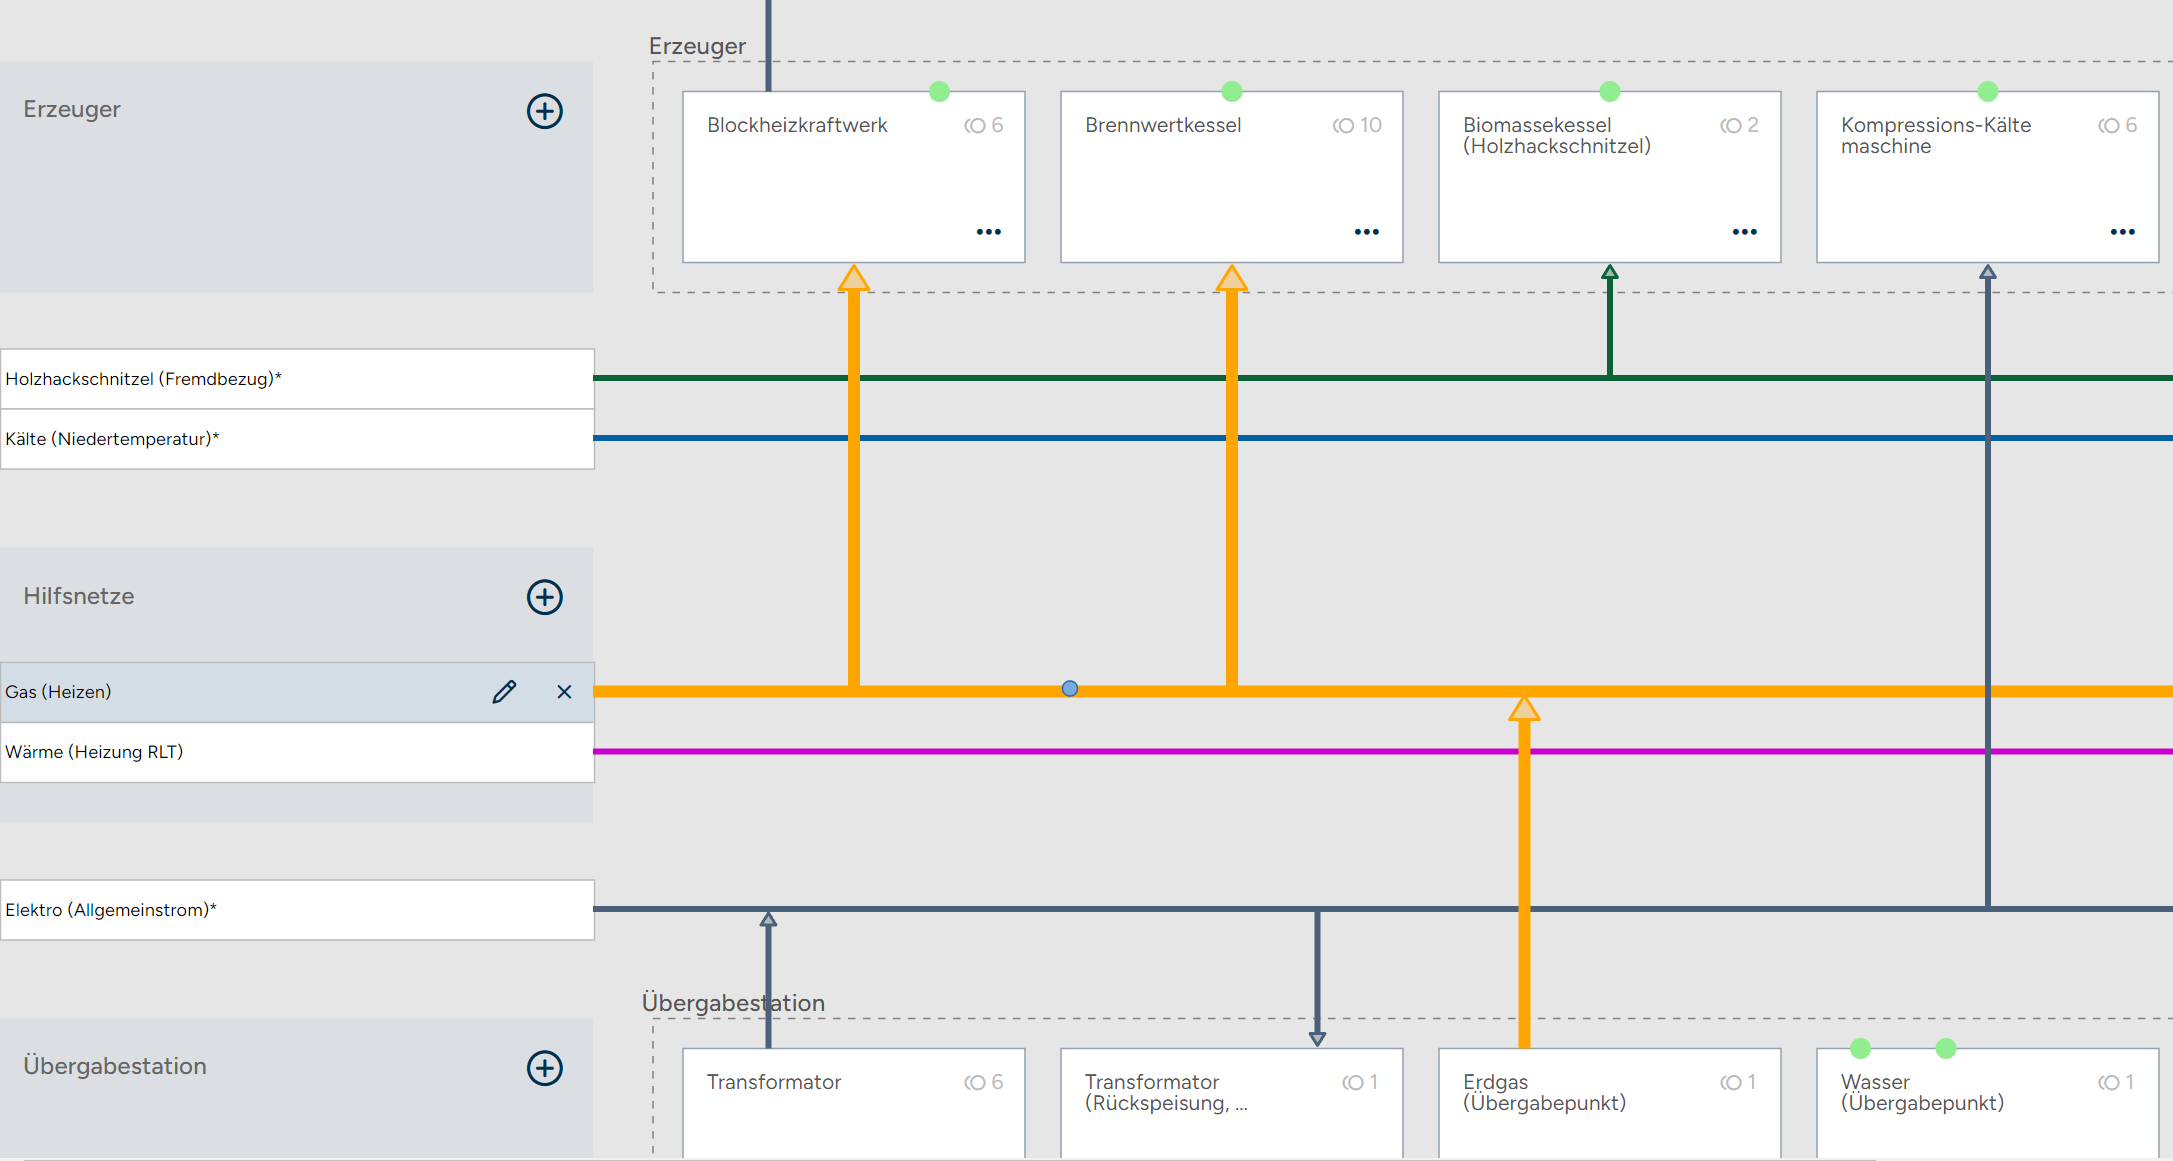Open Blockheizkraftwerk three-dot options menu
This screenshot has height=1161, width=2173.
tap(988, 232)
